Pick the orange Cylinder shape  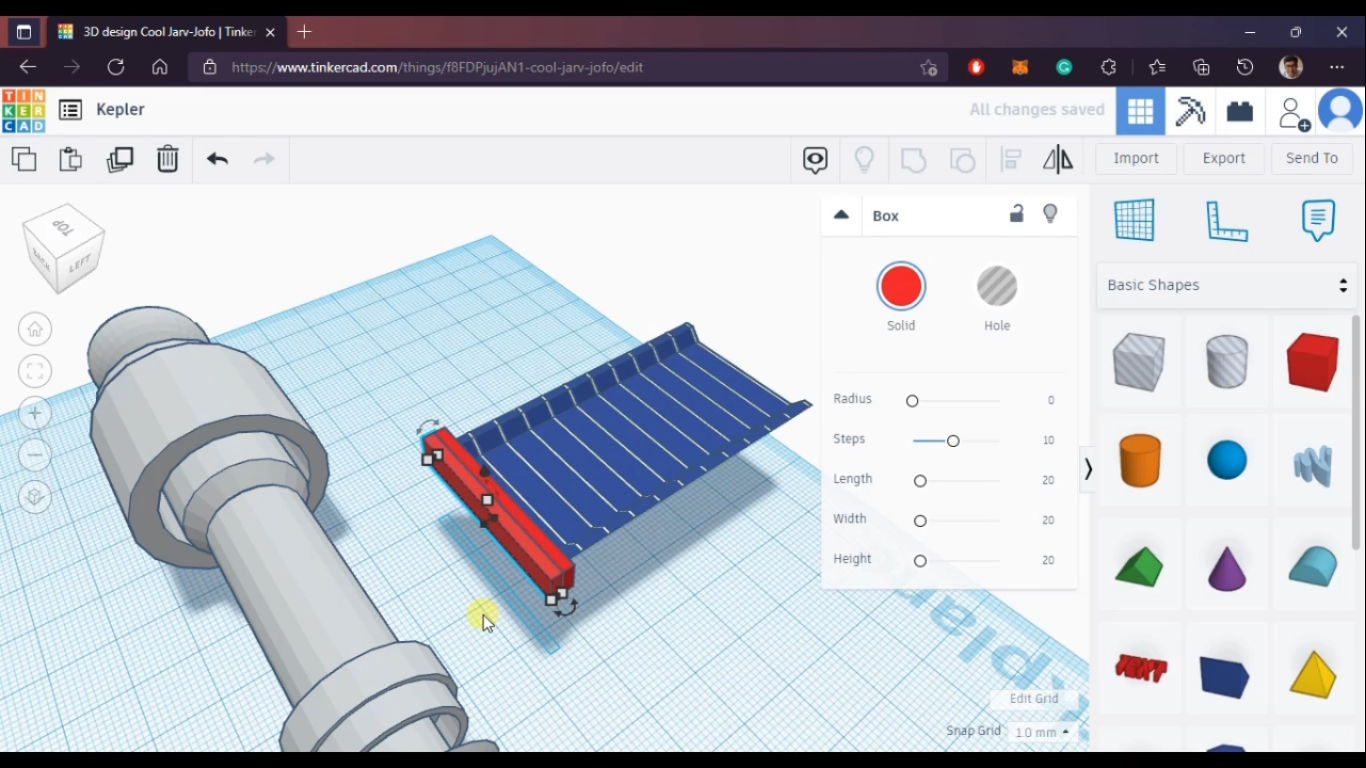[1139, 460]
